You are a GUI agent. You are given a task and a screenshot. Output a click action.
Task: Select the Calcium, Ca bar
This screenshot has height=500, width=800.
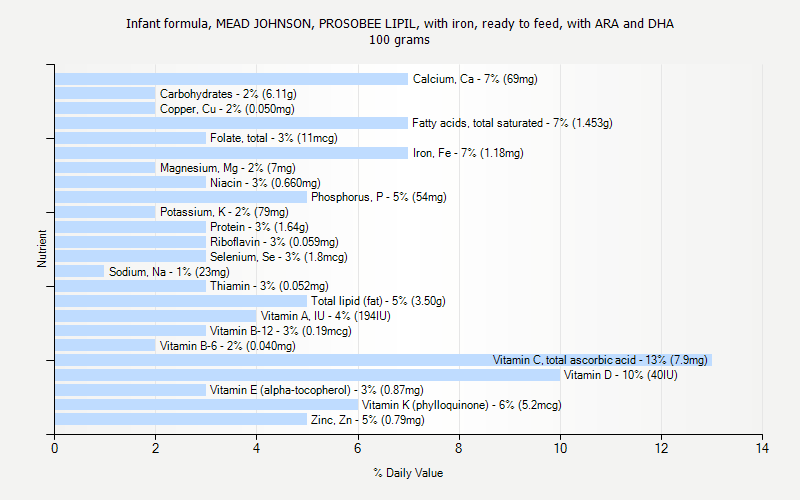[x=231, y=79]
